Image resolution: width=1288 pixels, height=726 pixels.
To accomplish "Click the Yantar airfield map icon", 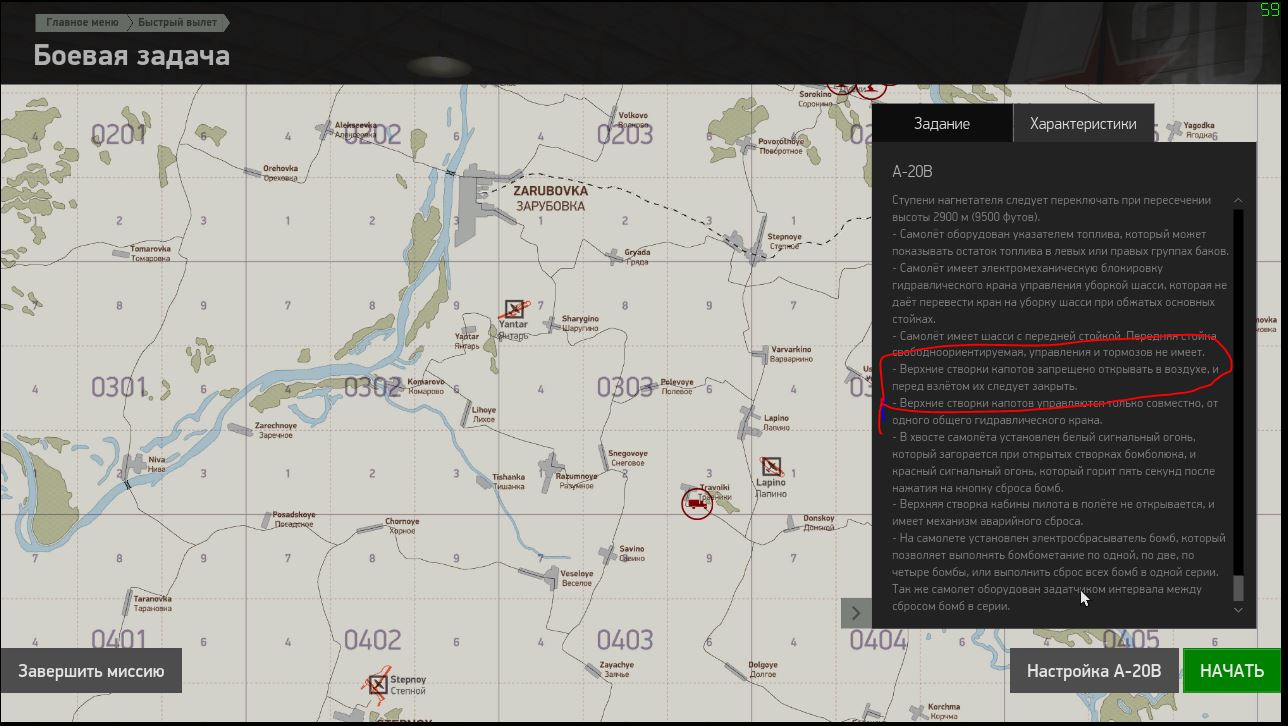I will [x=514, y=308].
